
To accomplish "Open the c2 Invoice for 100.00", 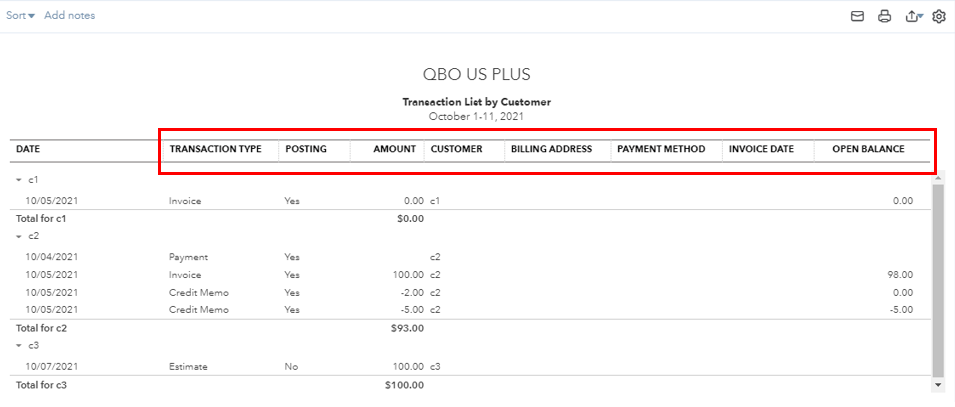I will [185, 275].
